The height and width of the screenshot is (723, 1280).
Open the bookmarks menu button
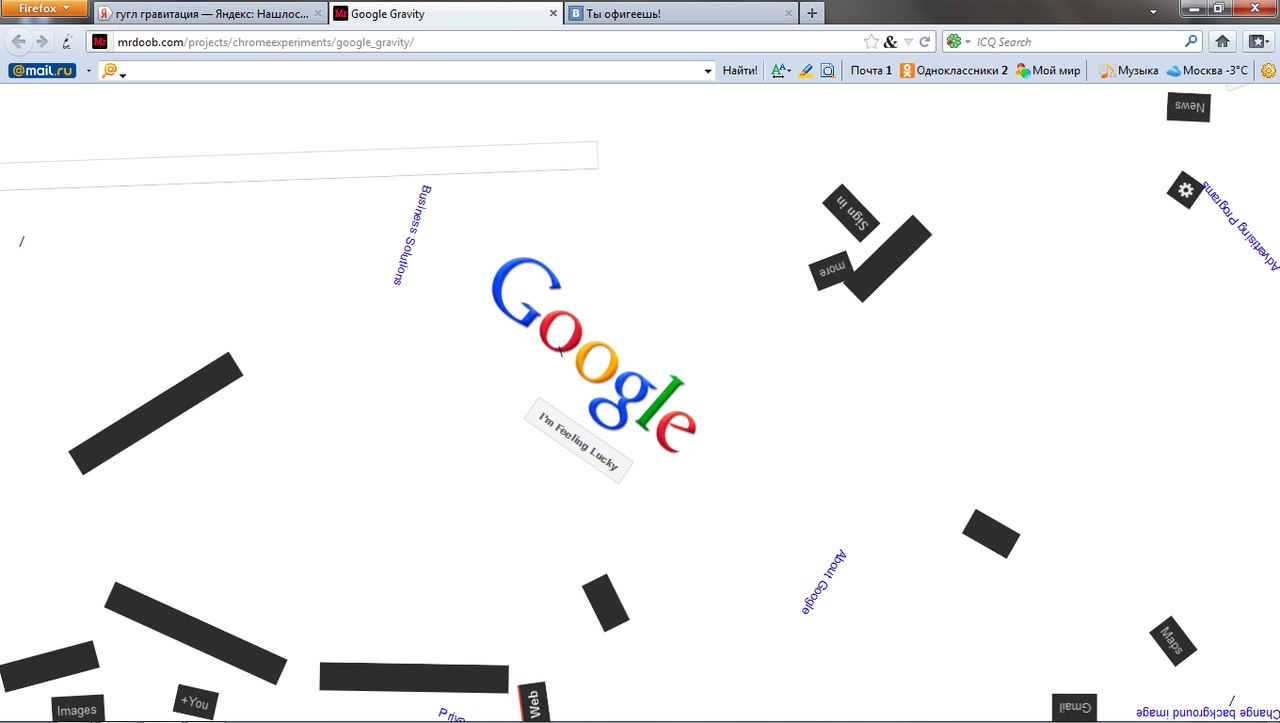(x=1257, y=42)
